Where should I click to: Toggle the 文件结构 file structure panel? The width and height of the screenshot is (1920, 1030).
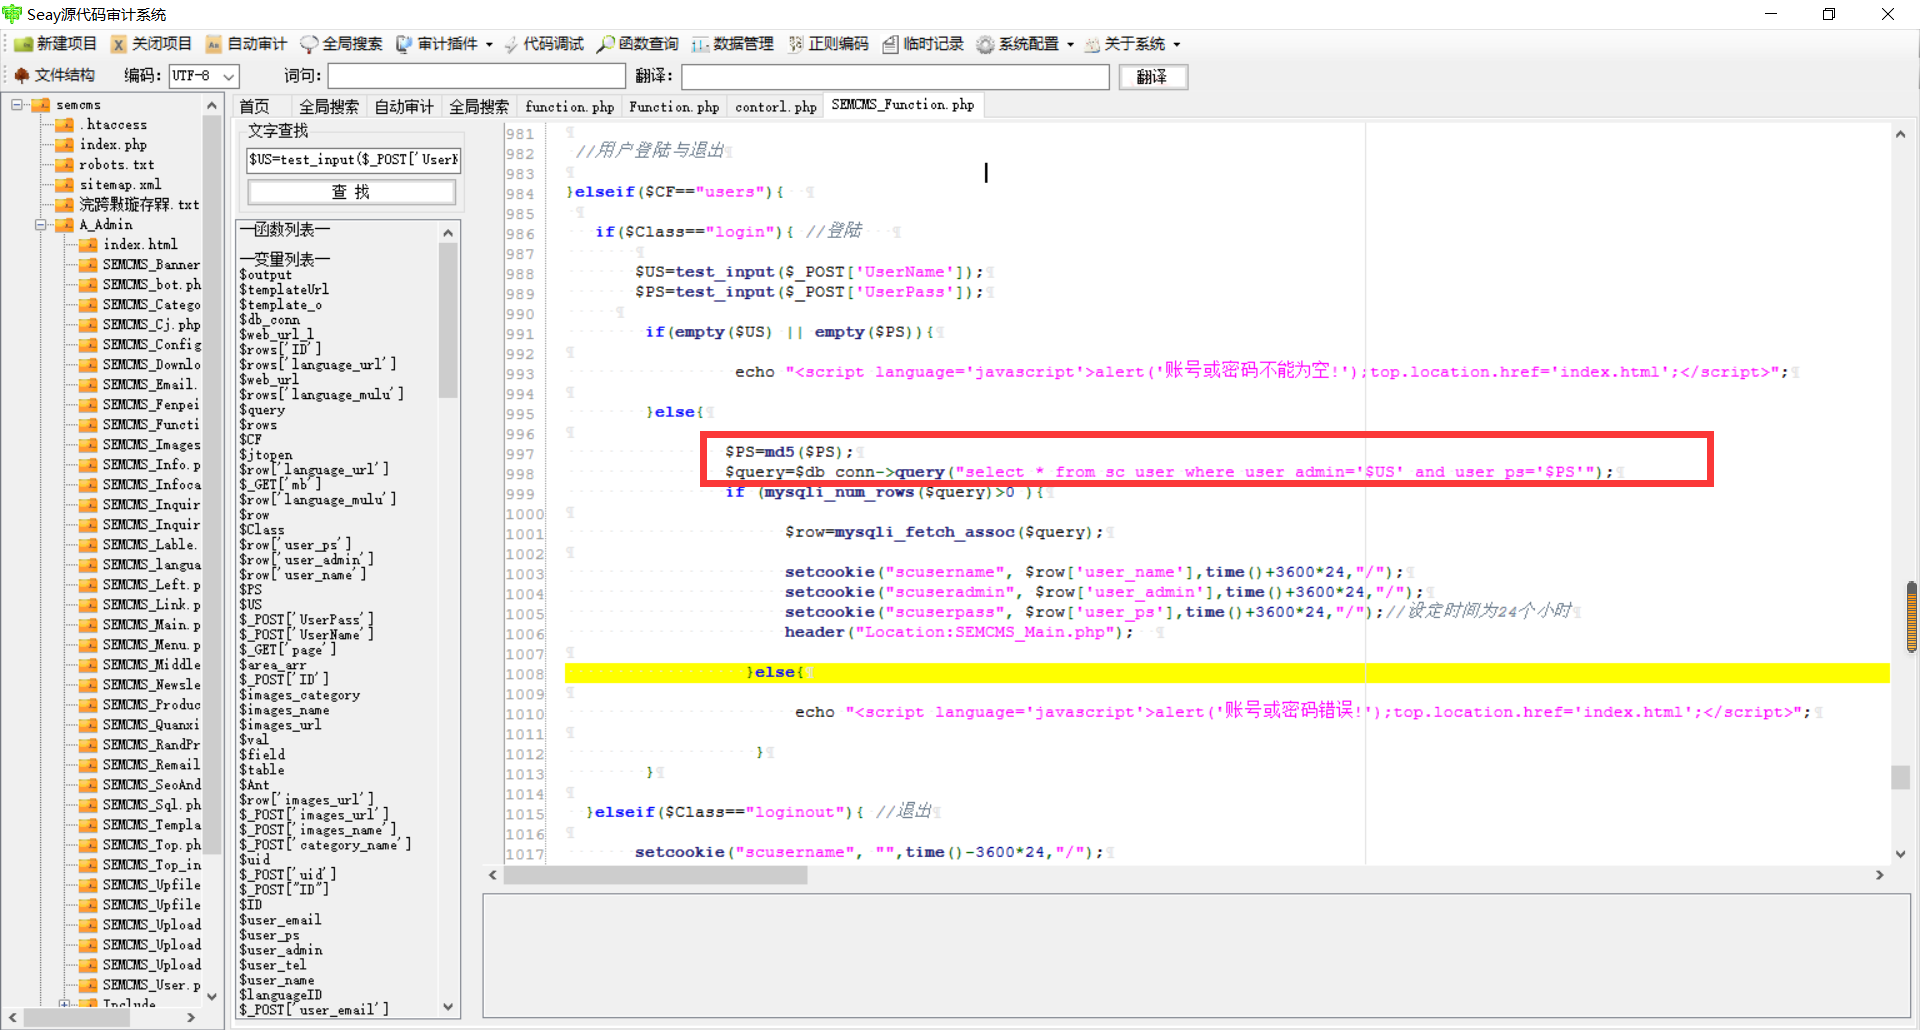pyautogui.click(x=55, y=76)
